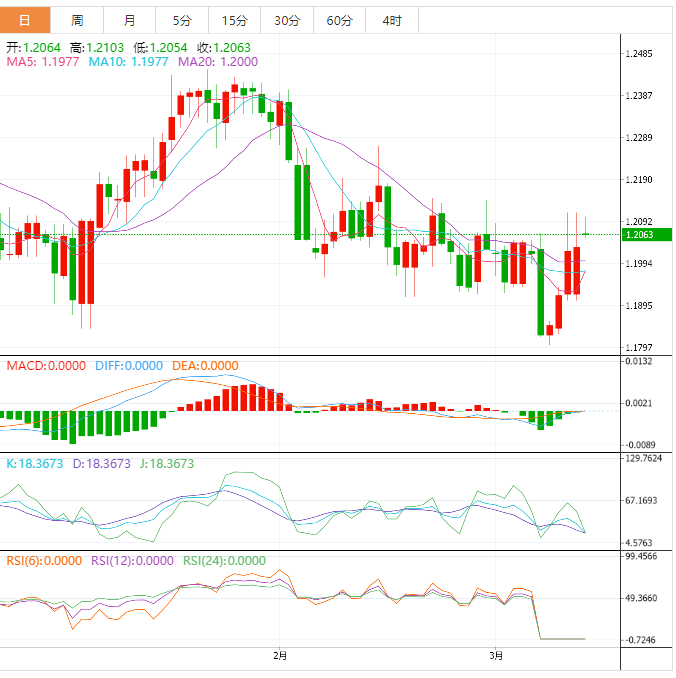Click the MA20 indicator label
This screenshot has width=676, height=678.
pos(217,62)
